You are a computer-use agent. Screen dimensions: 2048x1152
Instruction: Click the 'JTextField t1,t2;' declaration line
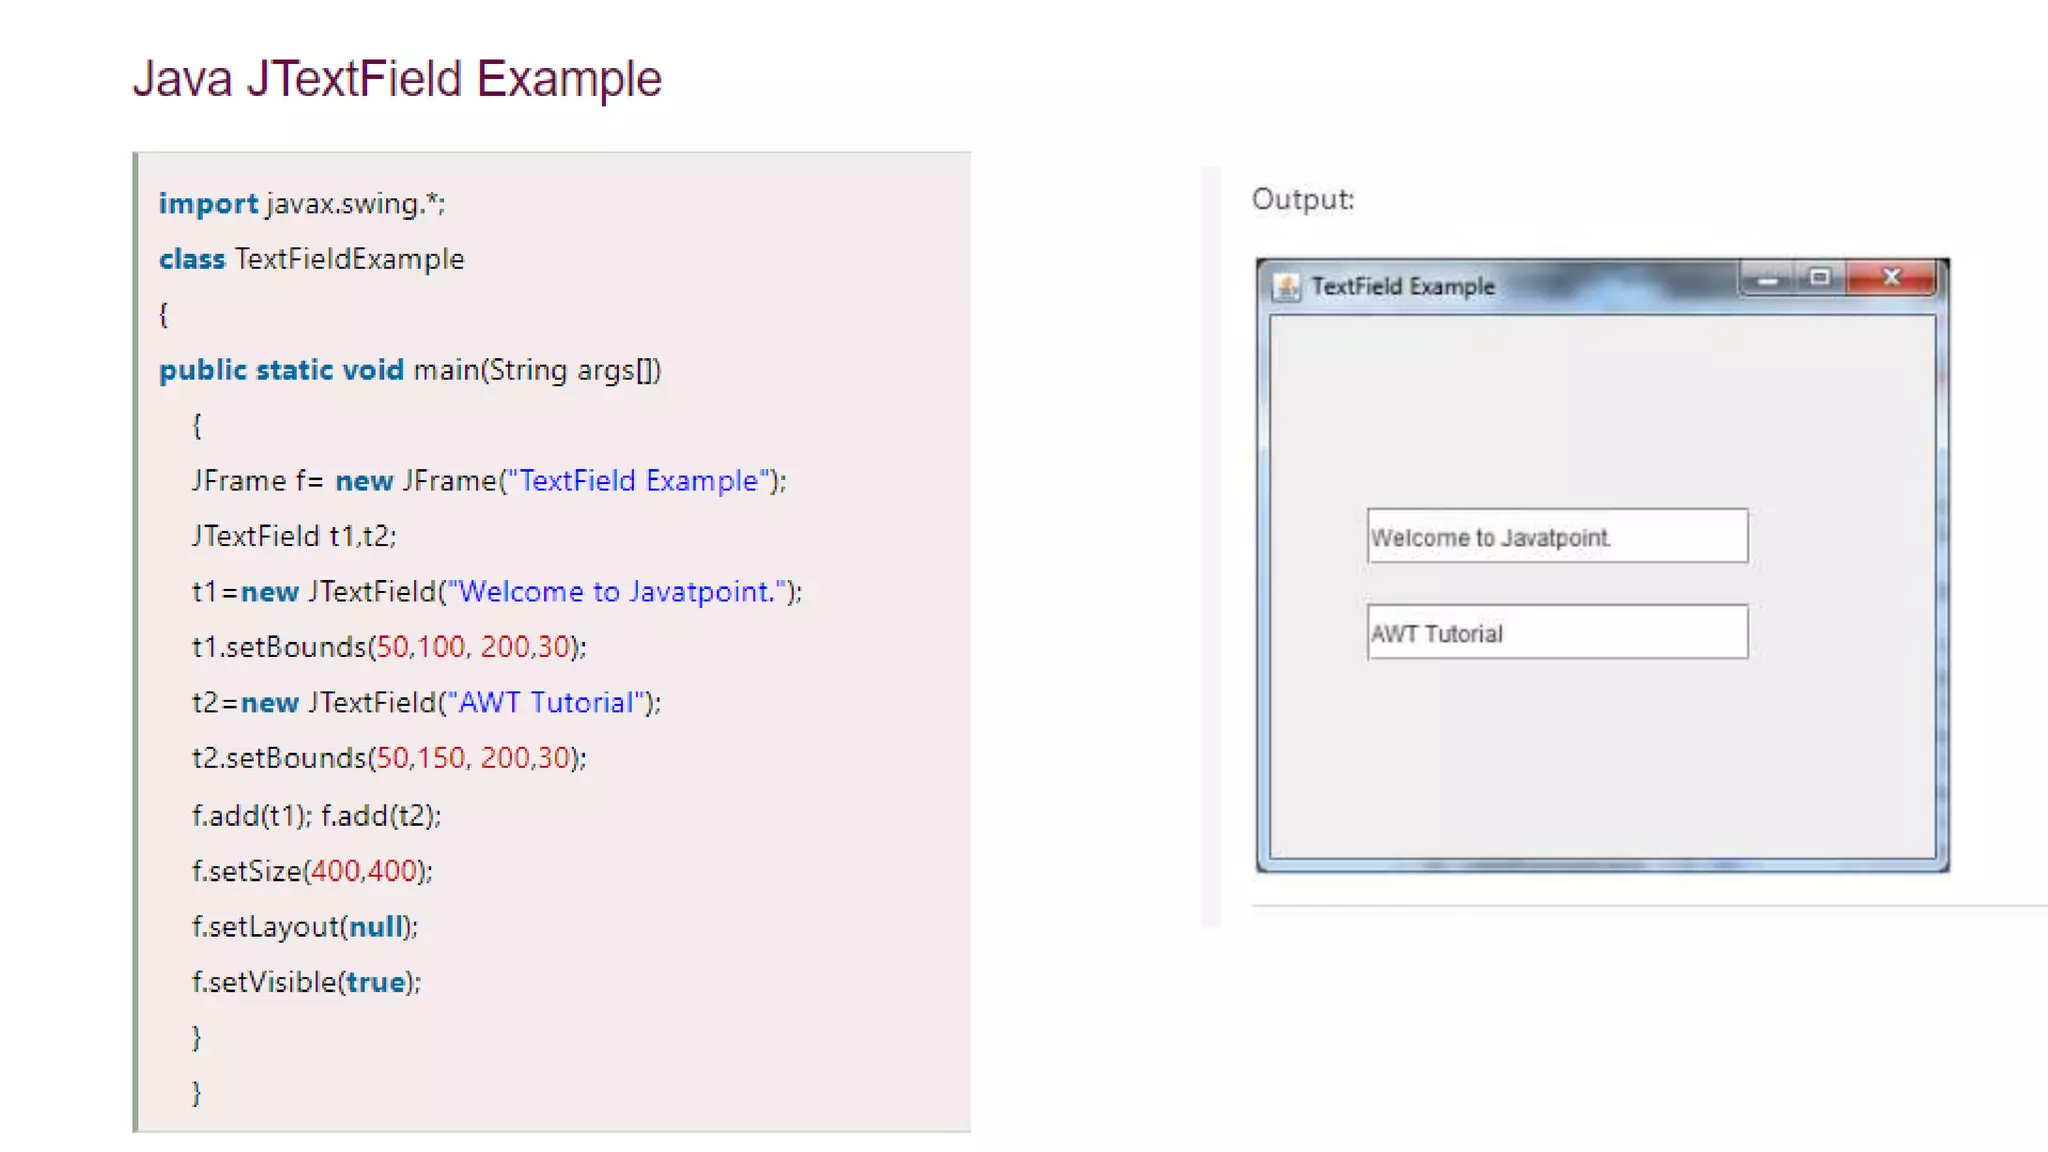[x=293, y=537]
